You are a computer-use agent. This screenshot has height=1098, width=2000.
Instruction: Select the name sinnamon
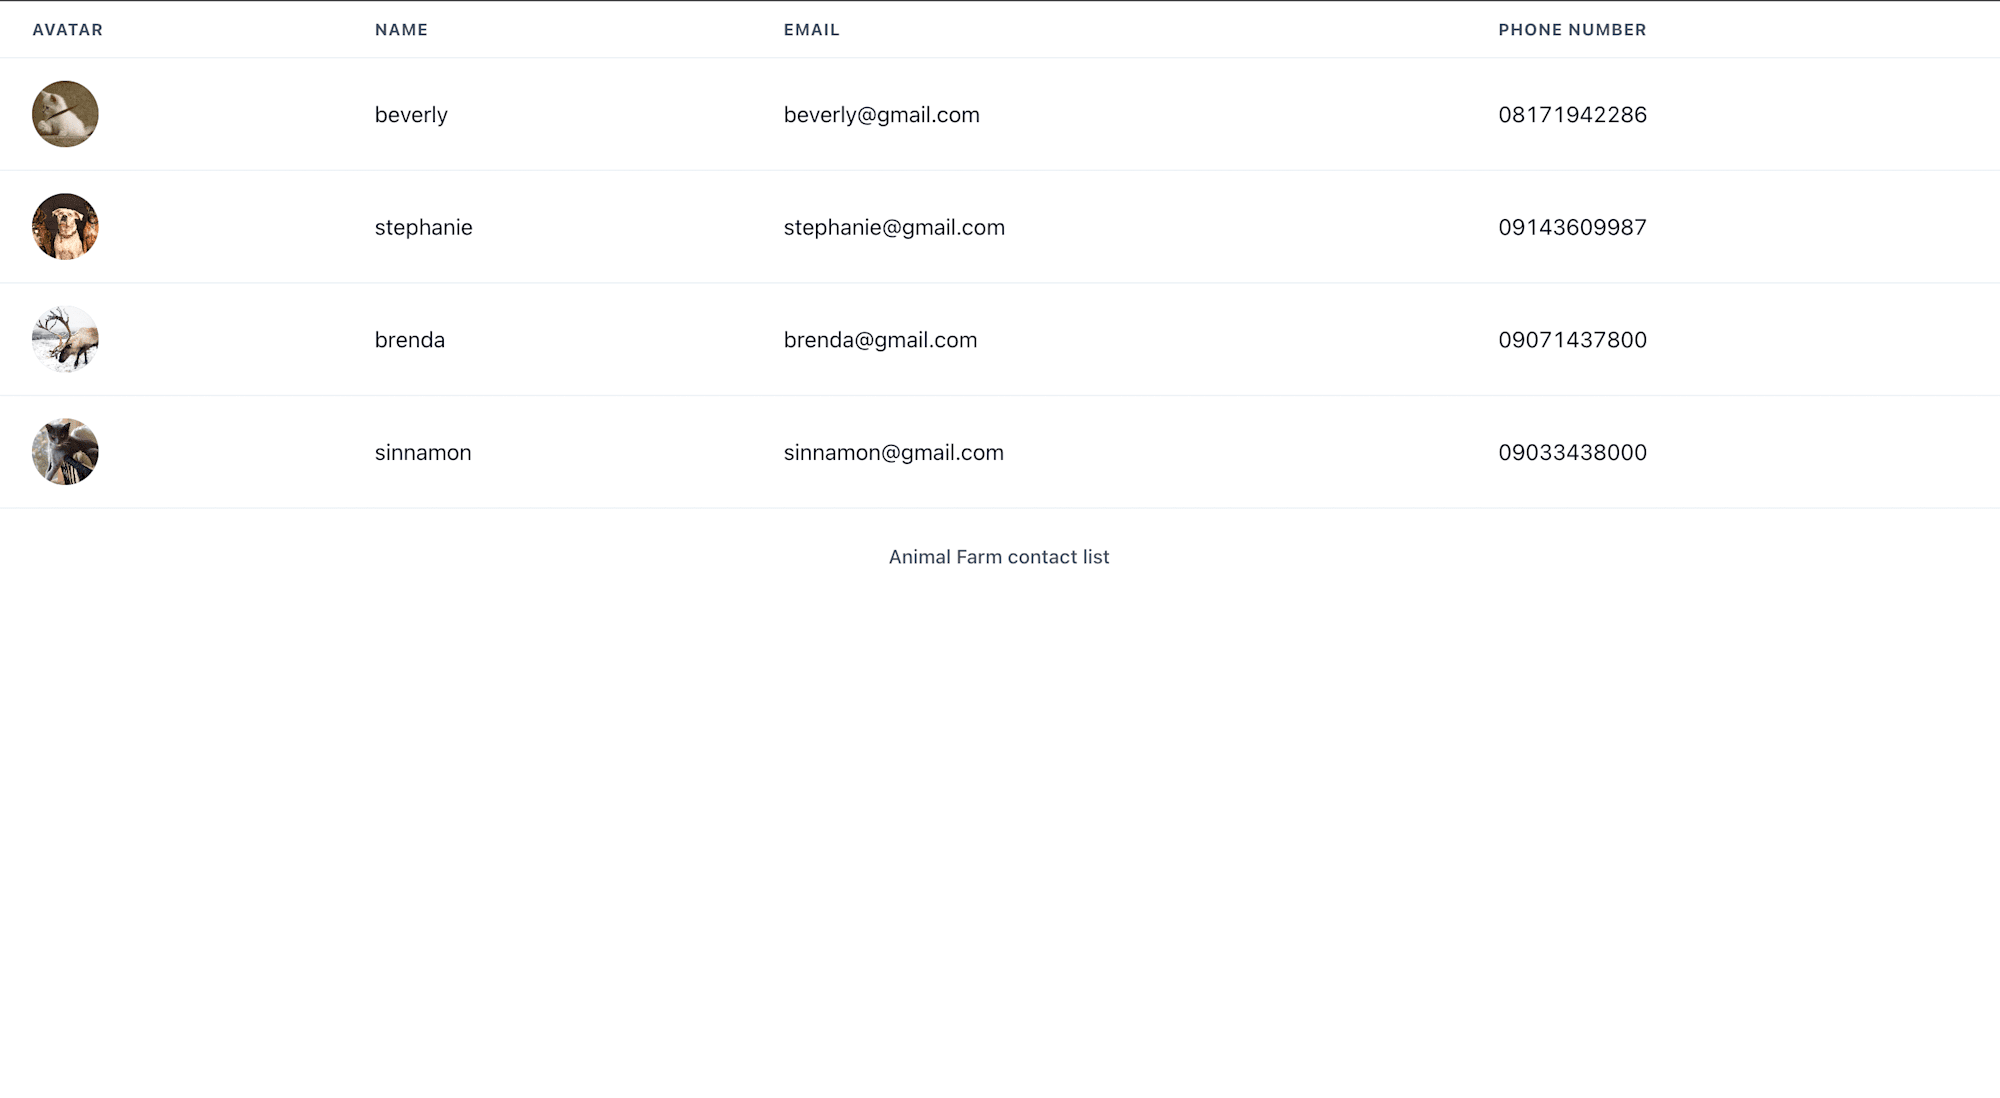coord(423,453)
